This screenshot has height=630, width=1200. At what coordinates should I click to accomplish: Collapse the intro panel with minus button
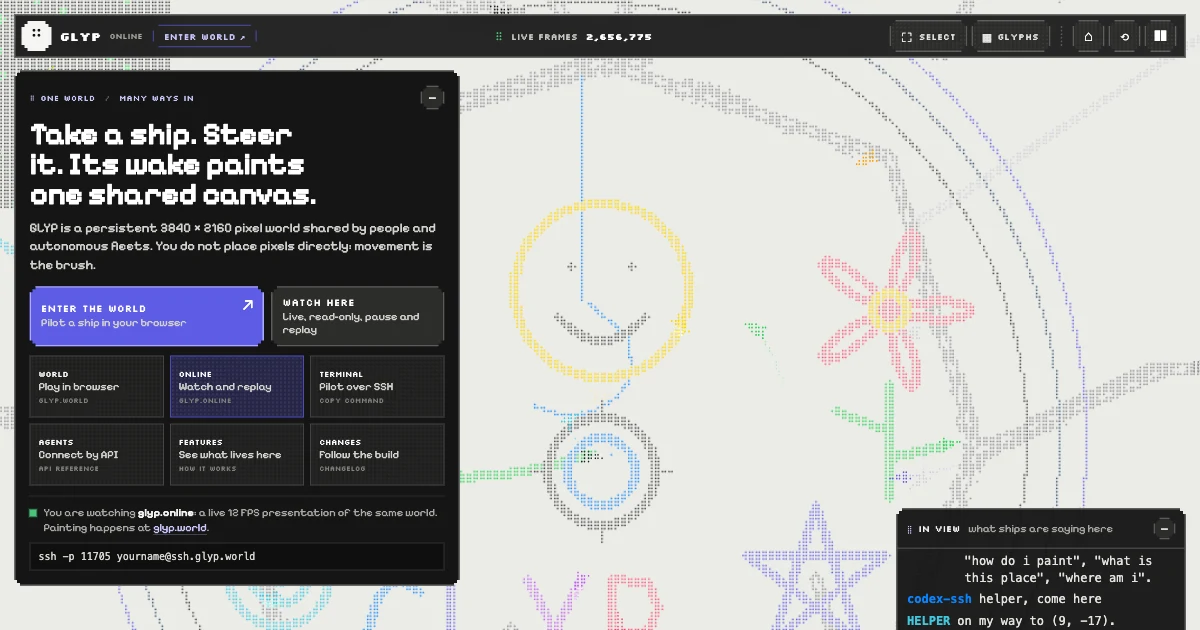(x=432, y=98)
